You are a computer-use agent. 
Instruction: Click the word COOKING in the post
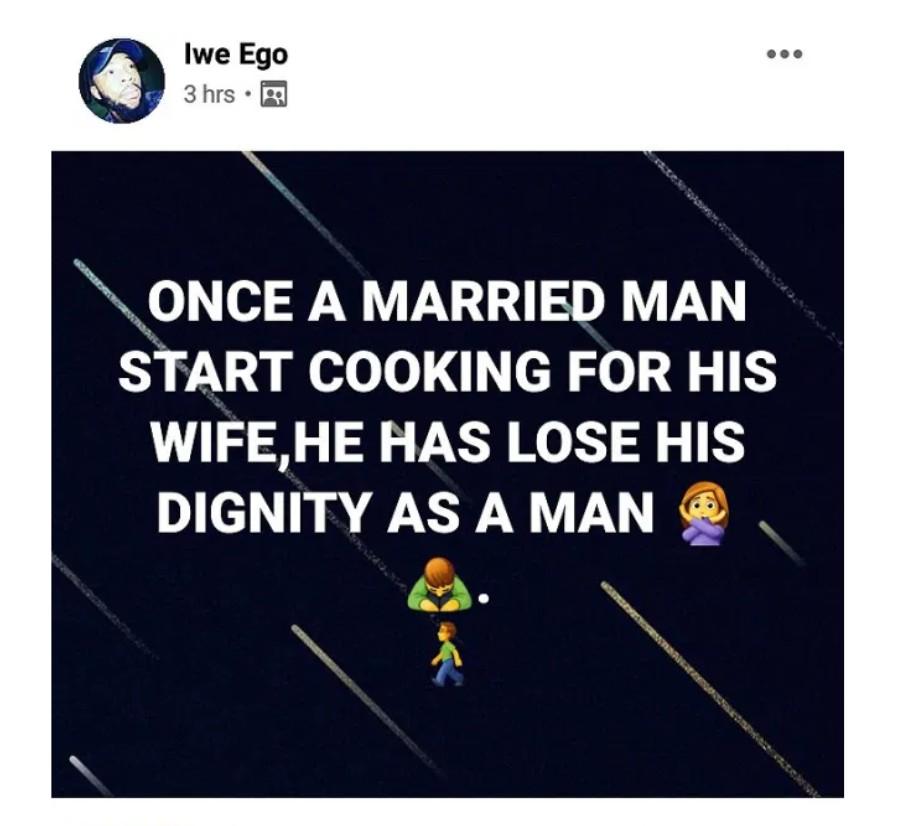(x=429, y=371)
